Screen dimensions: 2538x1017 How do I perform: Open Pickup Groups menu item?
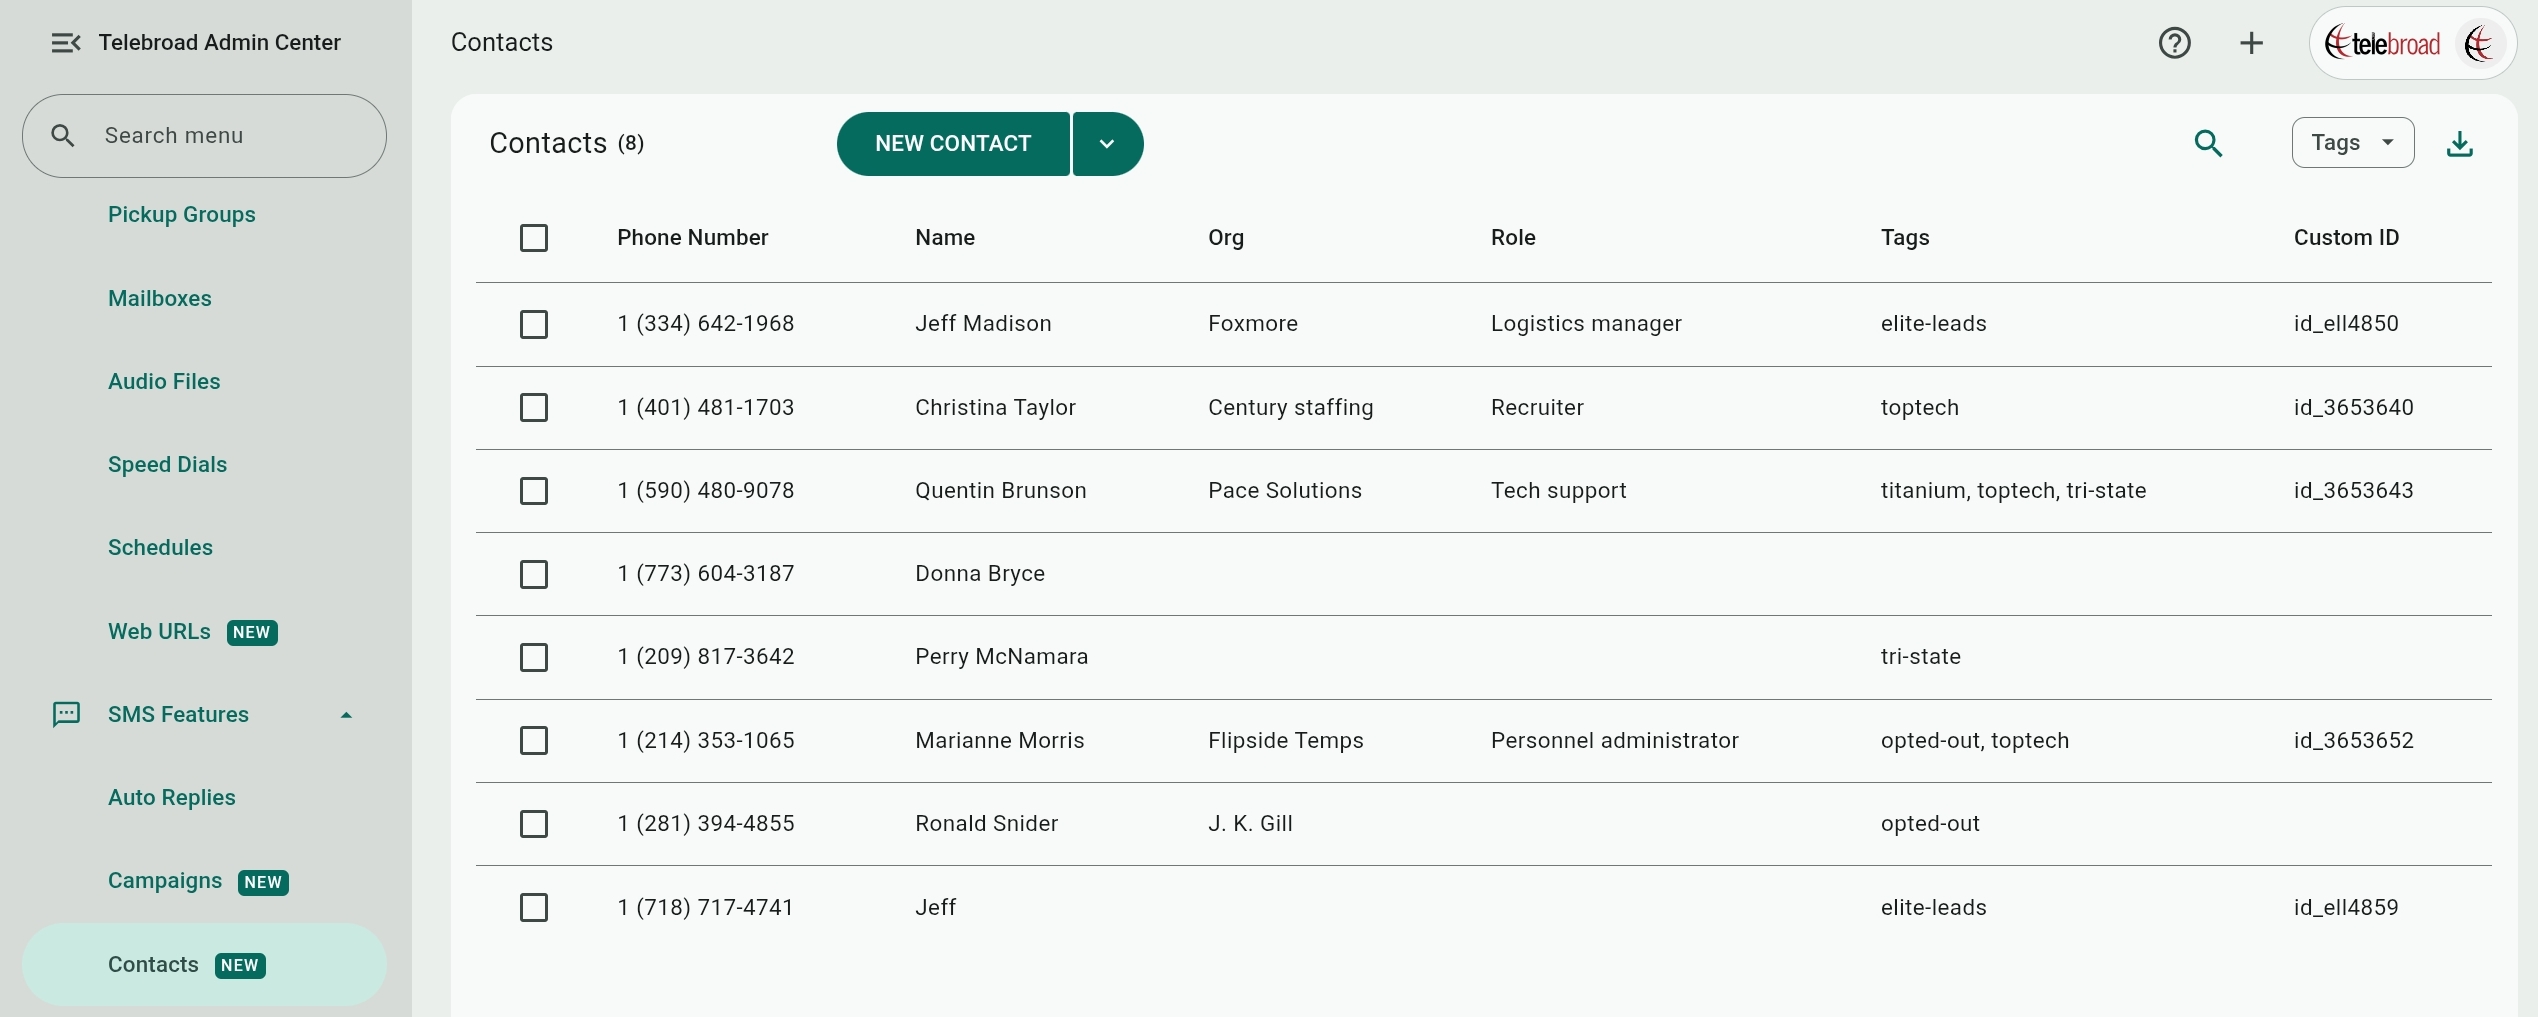182,215
